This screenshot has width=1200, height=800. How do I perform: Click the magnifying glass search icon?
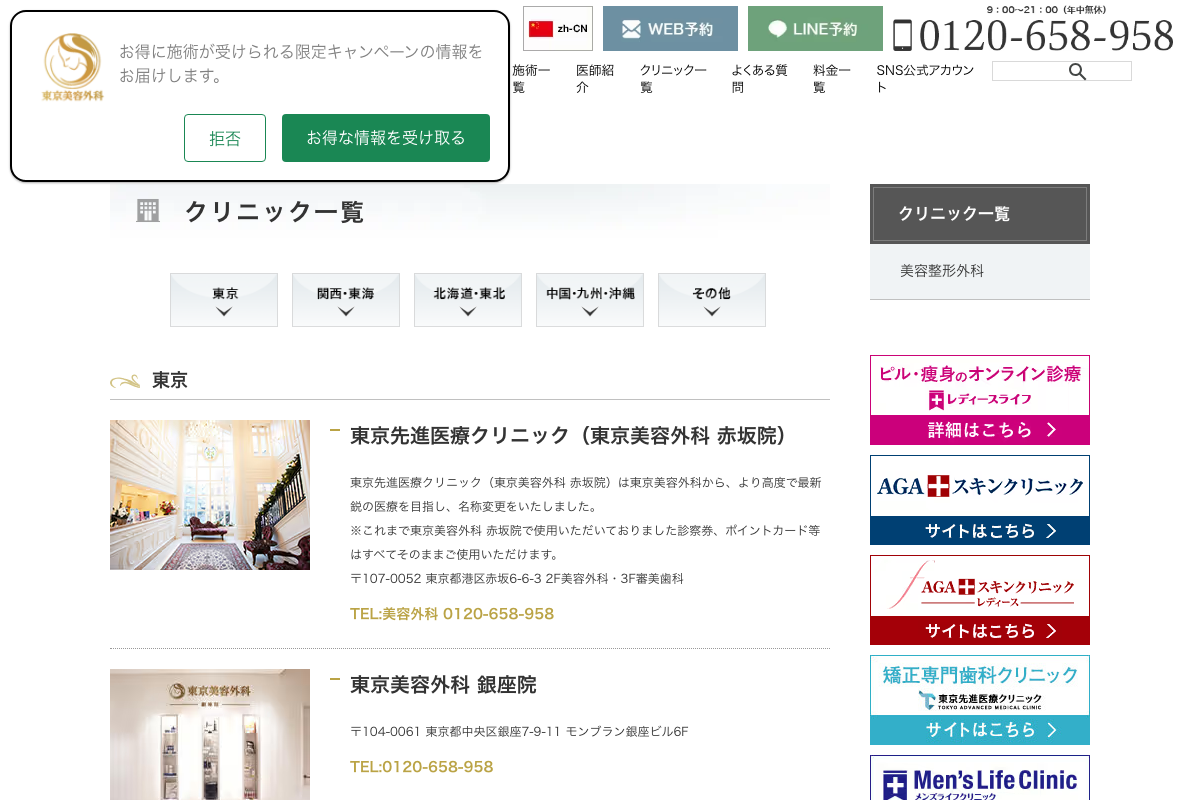click(1077, 71)
